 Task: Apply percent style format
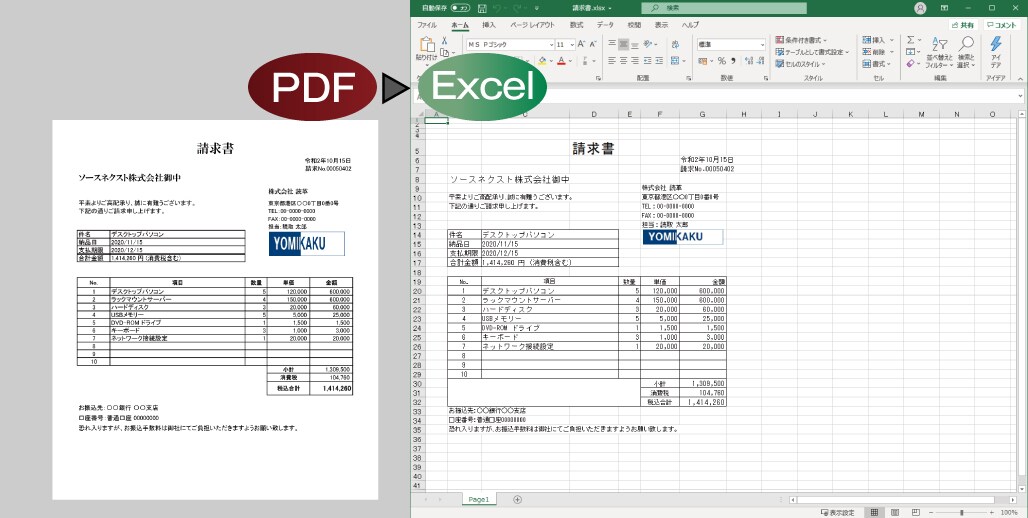click(721, 60)
